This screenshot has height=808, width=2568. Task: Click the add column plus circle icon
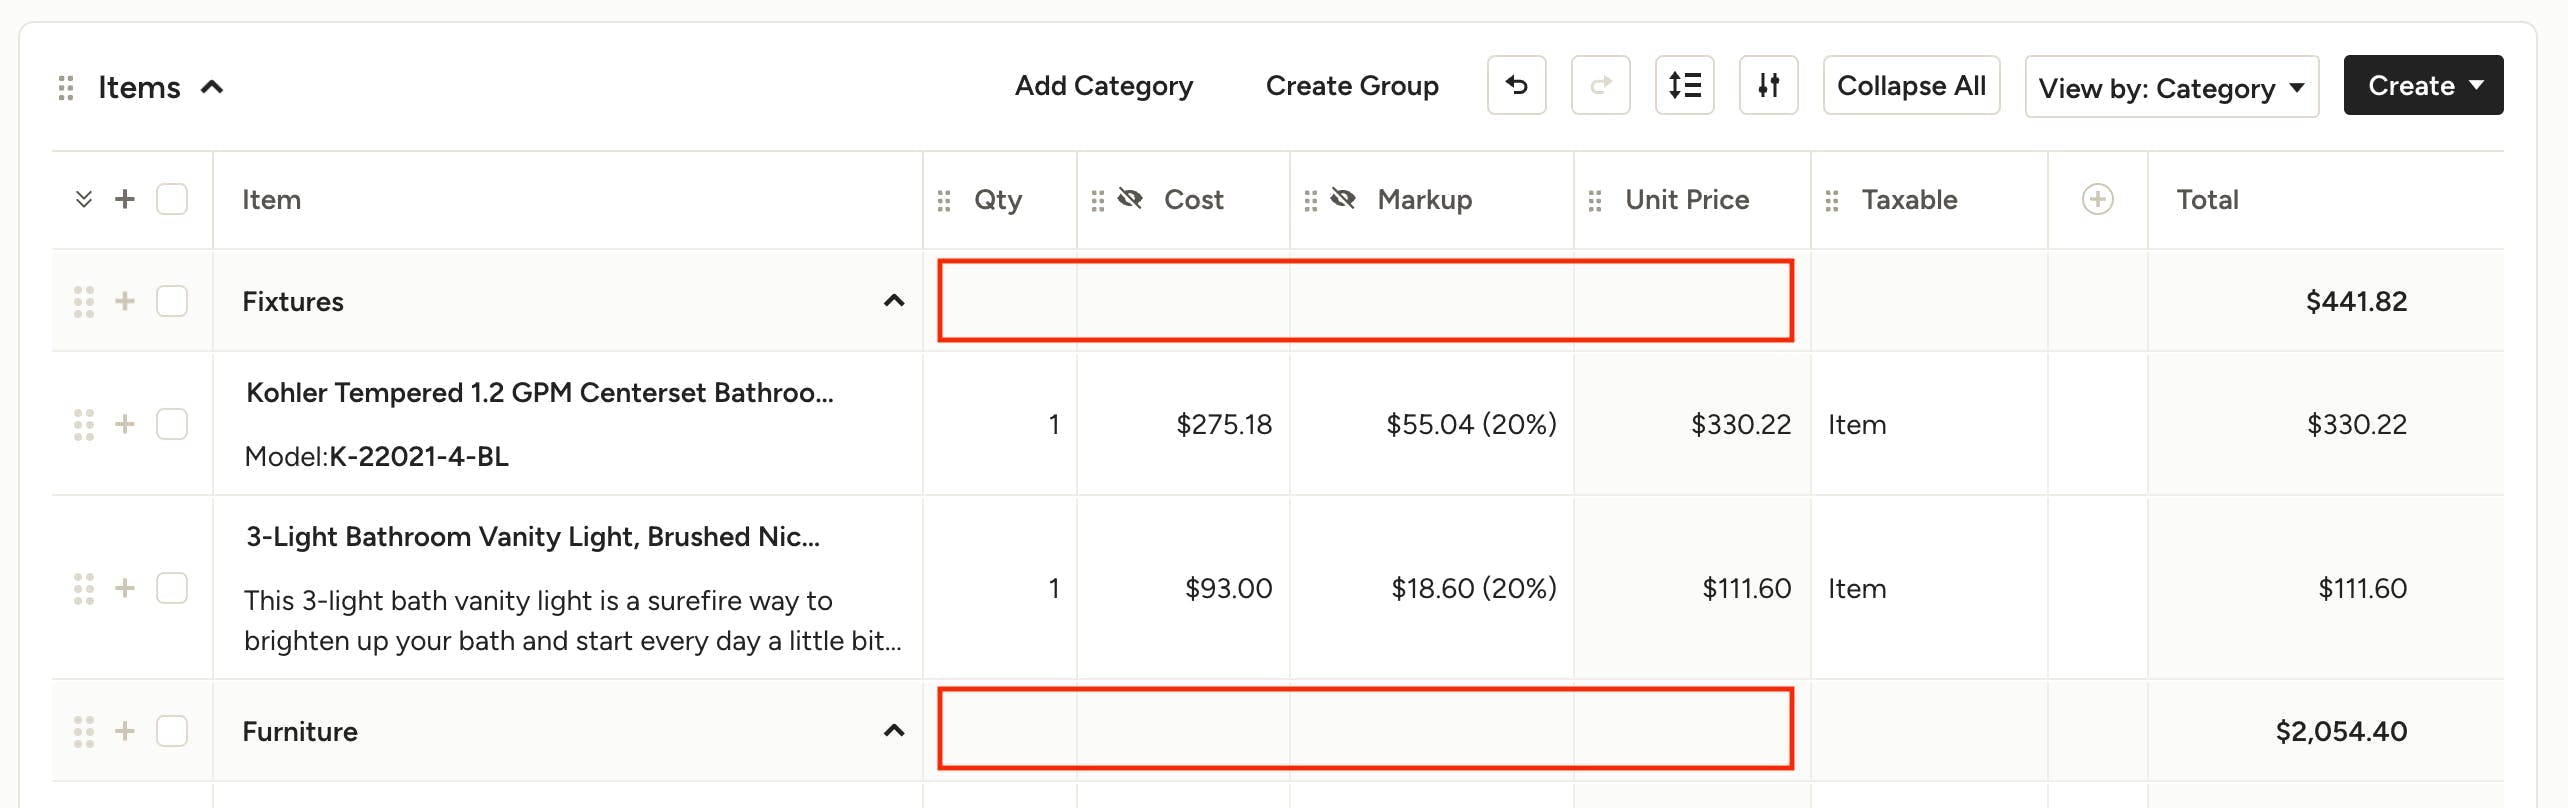[x=2097, y=200]
